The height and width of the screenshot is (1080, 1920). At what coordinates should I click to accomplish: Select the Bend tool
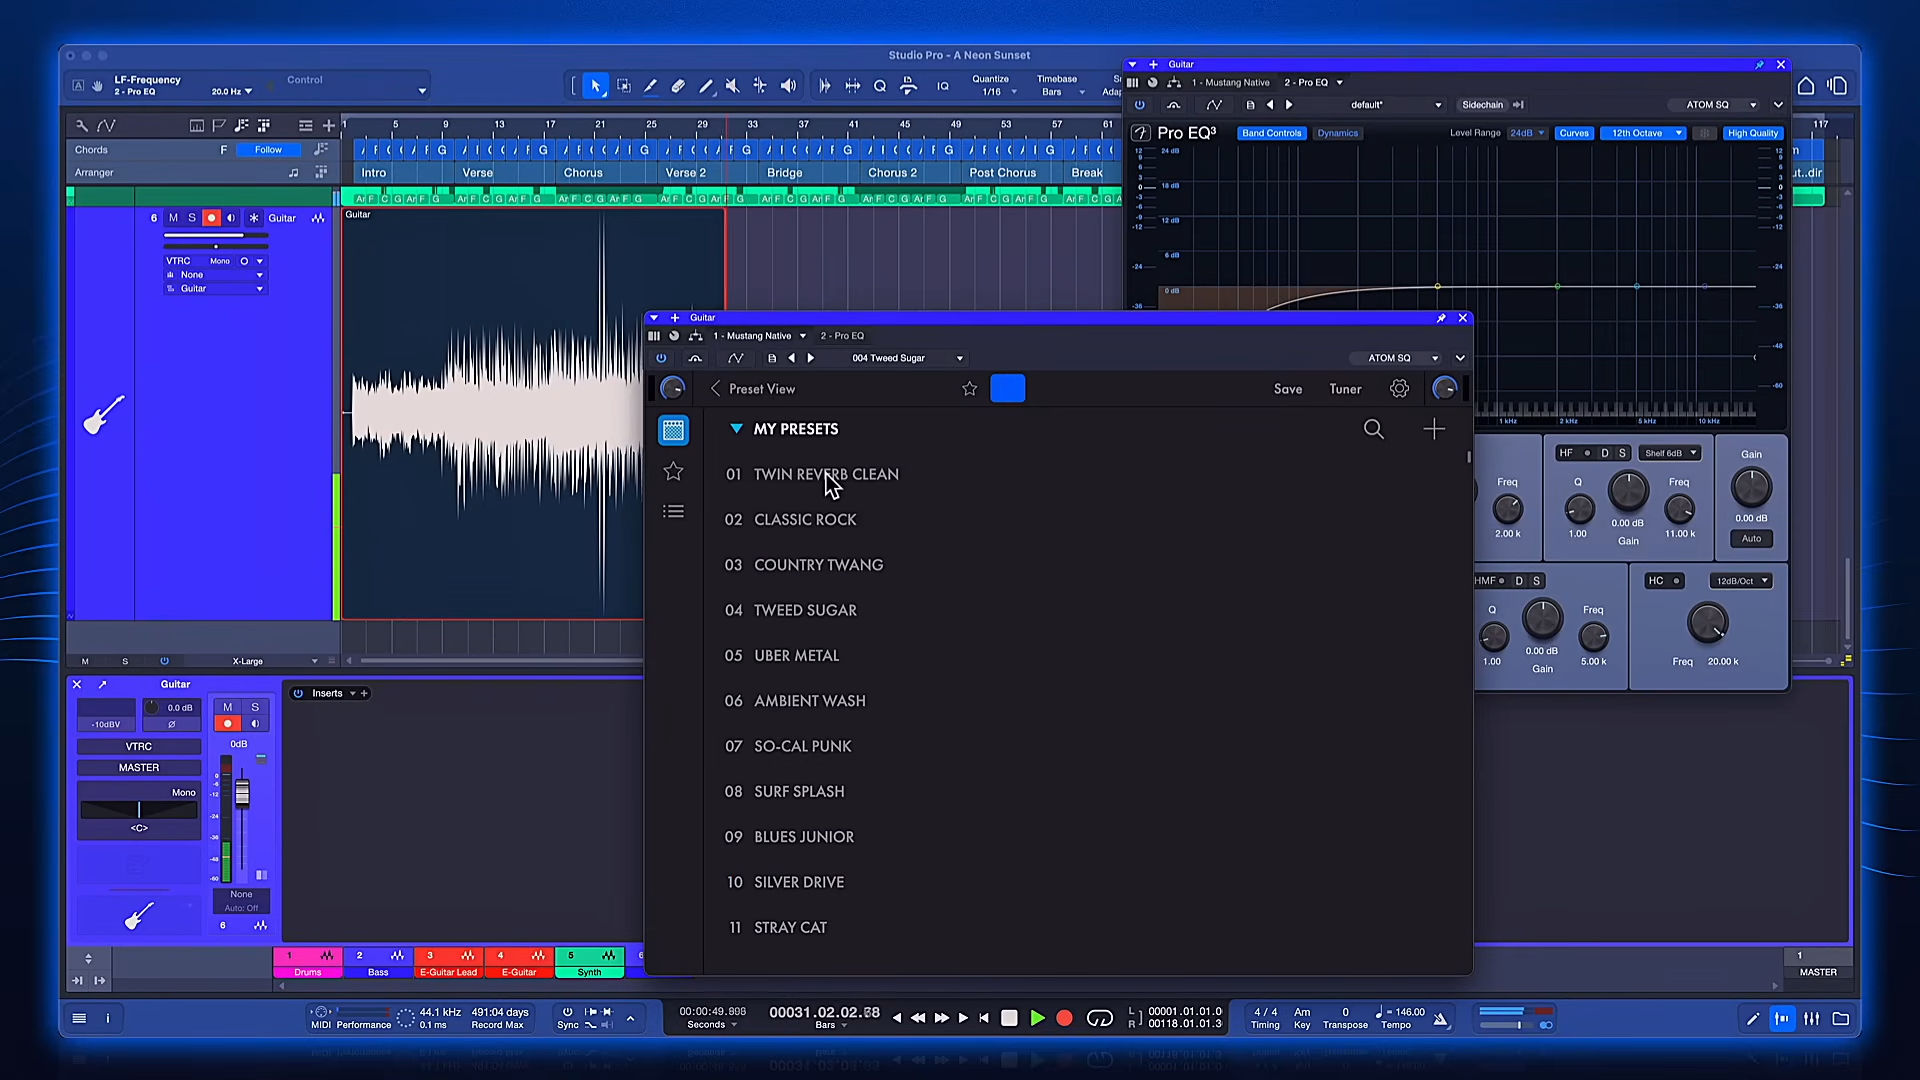click(760, 86)
